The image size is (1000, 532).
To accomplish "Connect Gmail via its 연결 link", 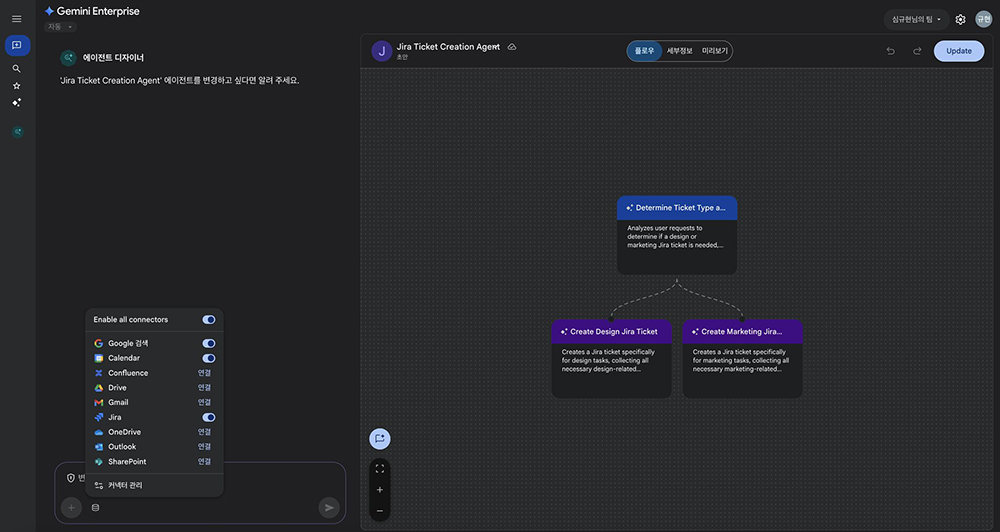I will (x=204, y=402).
